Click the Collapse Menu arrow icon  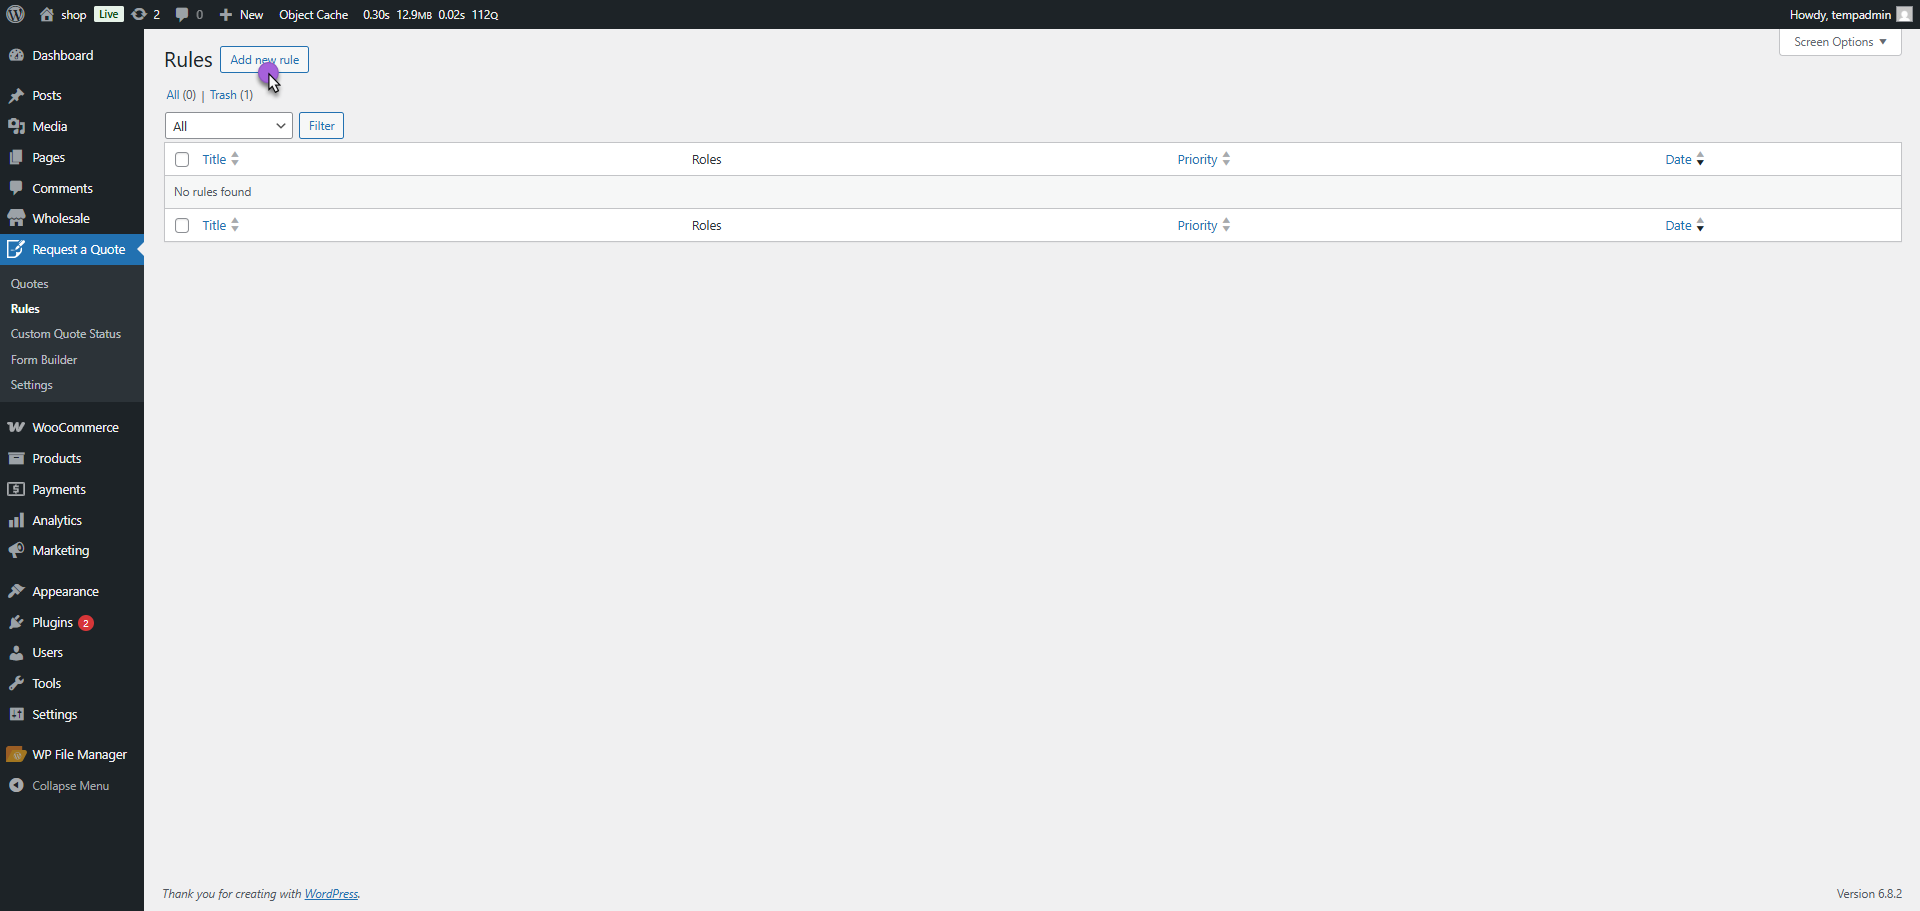pos(16,785)
